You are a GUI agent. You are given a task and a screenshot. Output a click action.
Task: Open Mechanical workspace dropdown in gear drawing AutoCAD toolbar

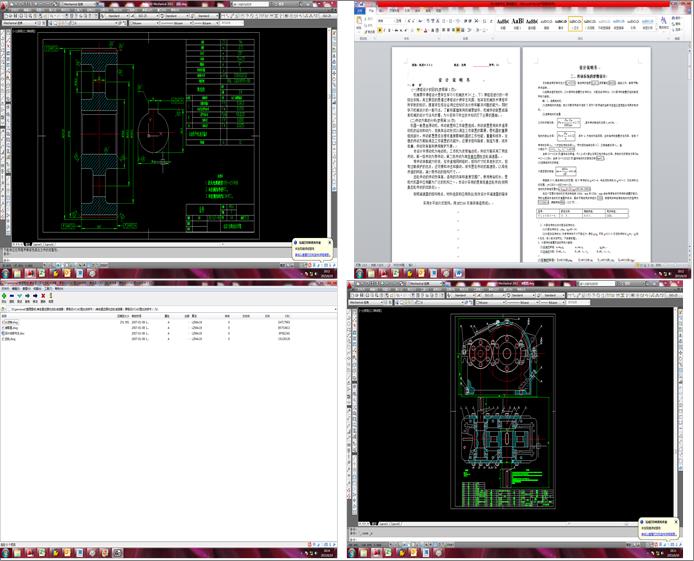pyautogui.click(x=21, y=23)
